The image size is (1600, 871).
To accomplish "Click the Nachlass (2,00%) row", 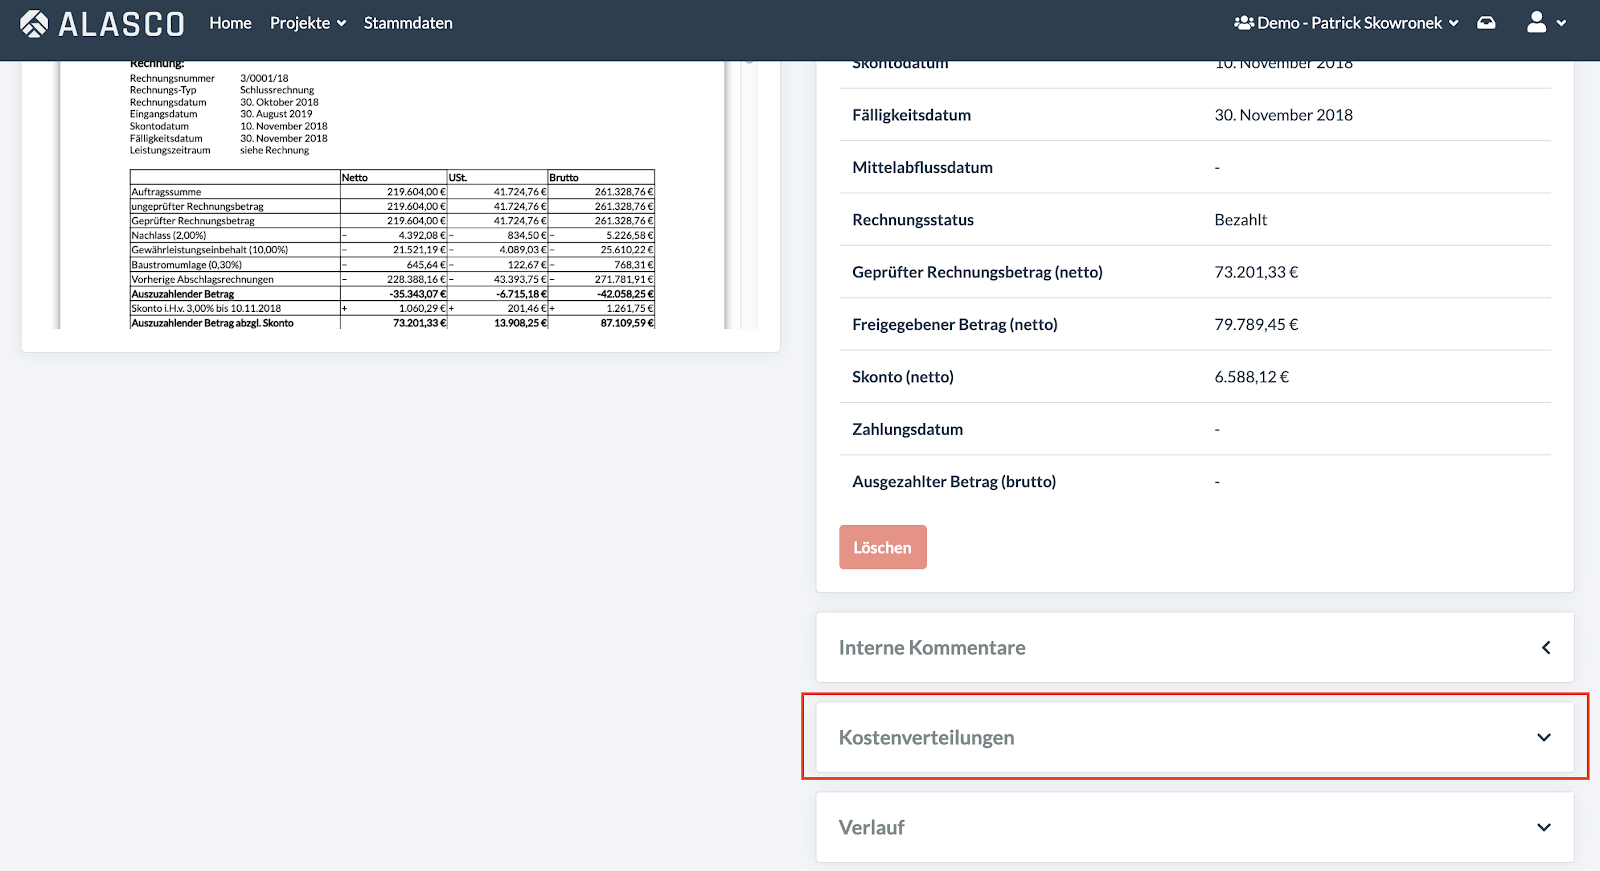I will point(392,236).
